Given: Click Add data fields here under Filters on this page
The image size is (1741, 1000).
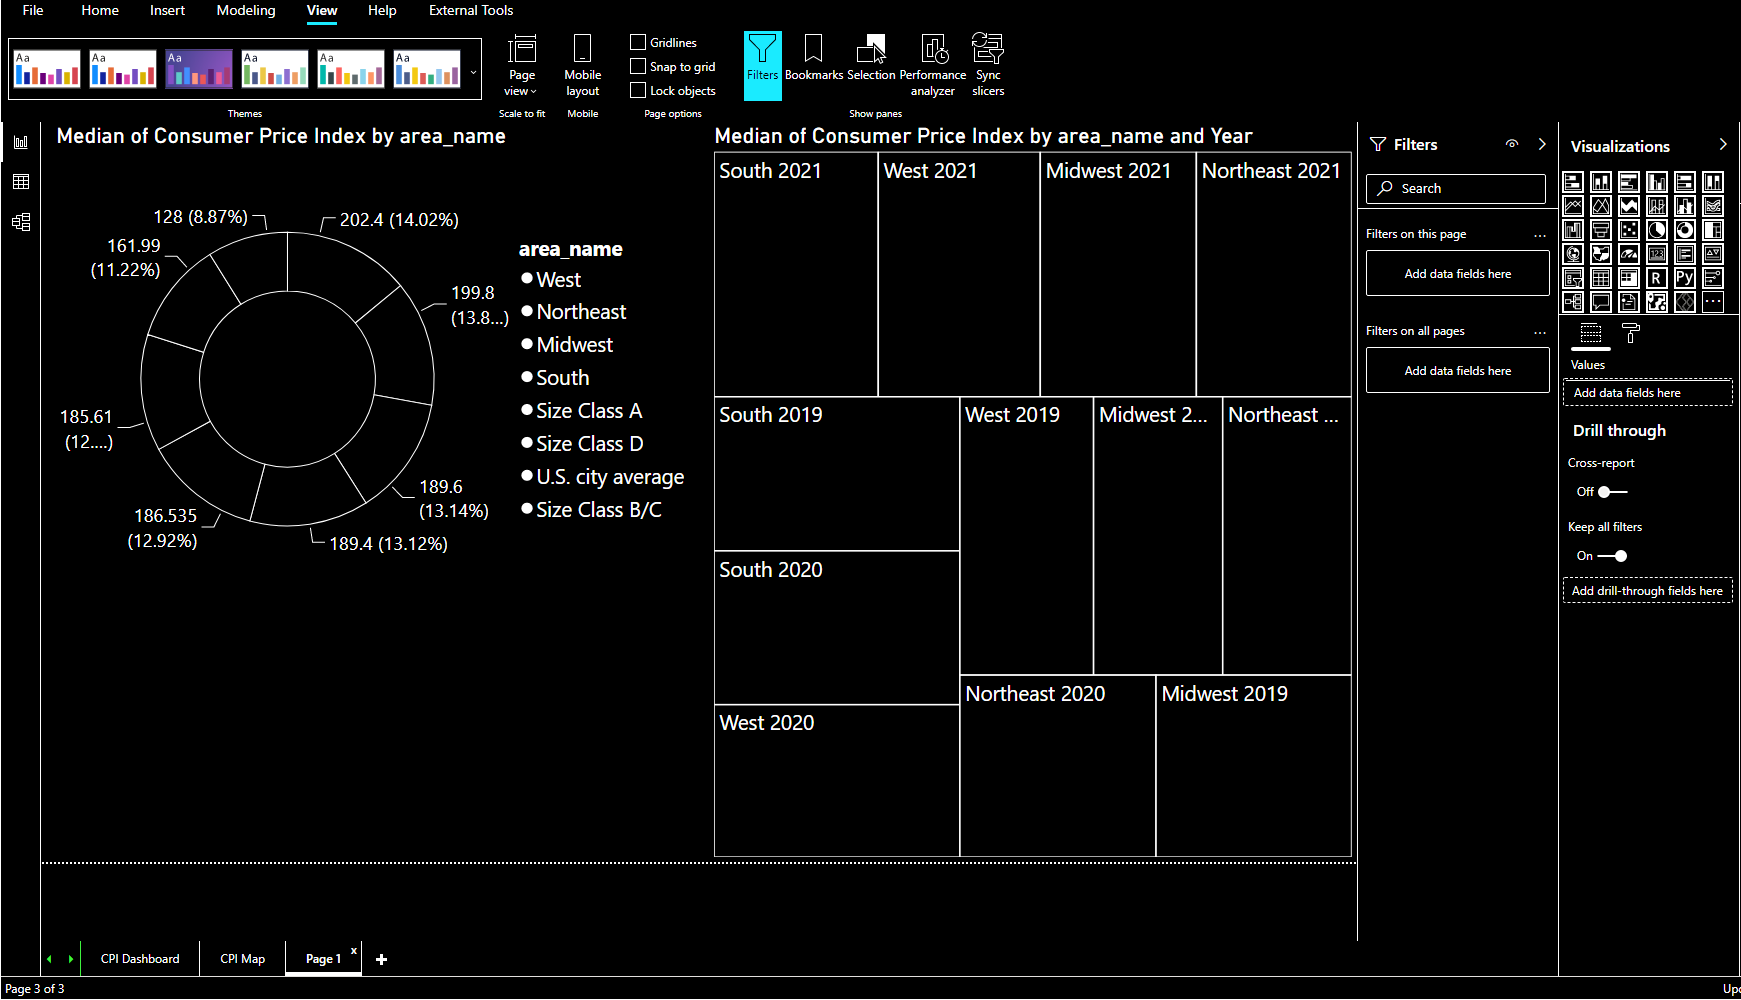Looking at the screenshot, I should [1457, 273].
